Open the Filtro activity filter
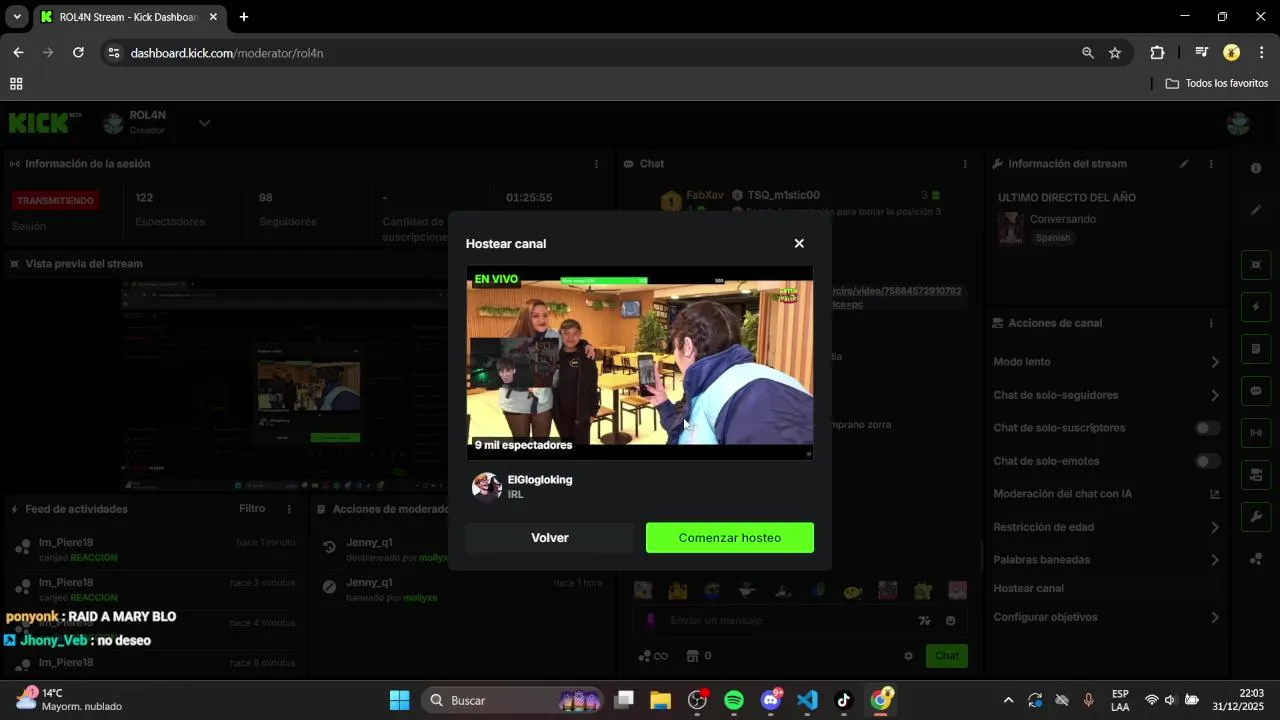The image size is (1280, 720). (252, 509)
